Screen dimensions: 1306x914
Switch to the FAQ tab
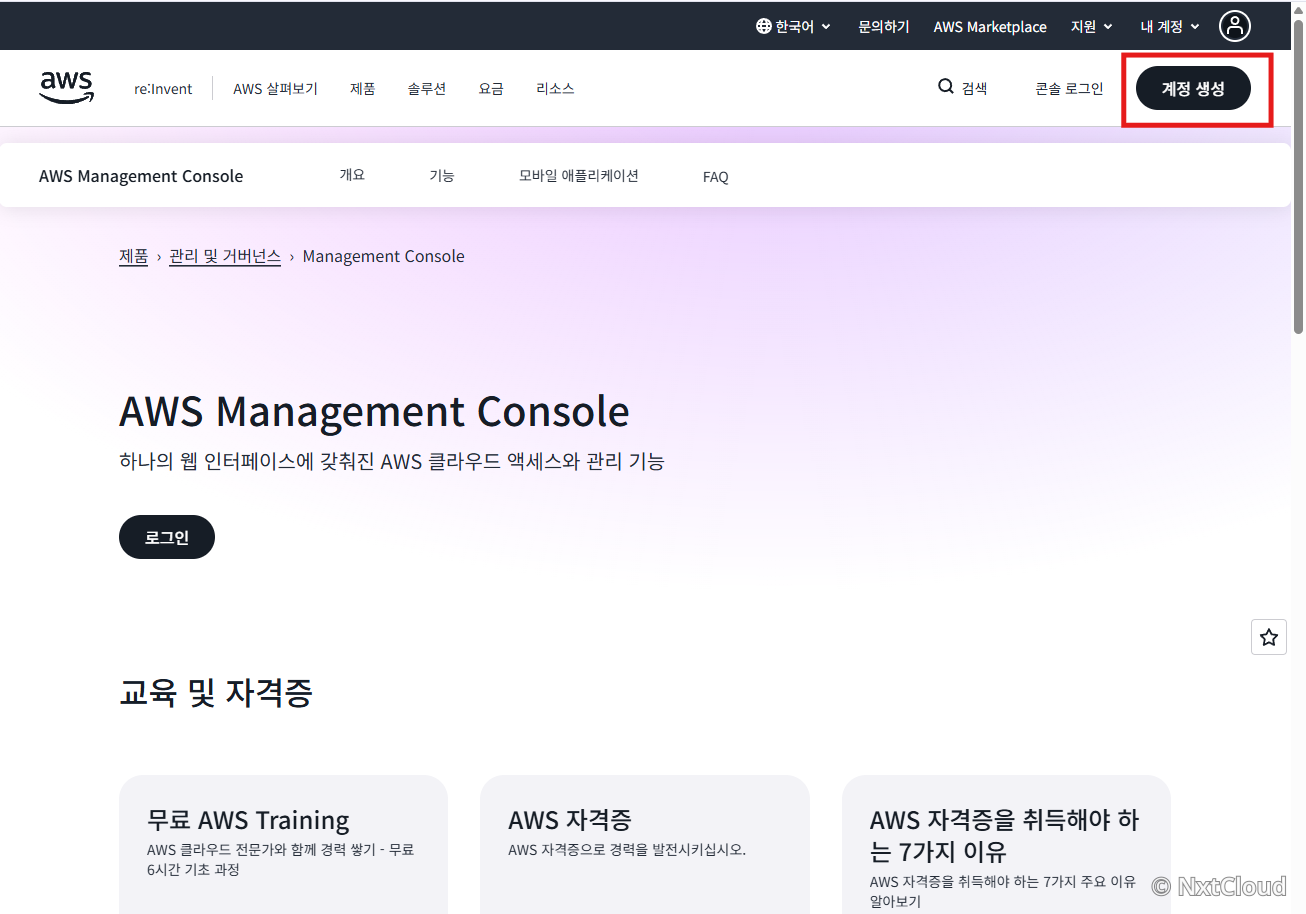[716, 177]
